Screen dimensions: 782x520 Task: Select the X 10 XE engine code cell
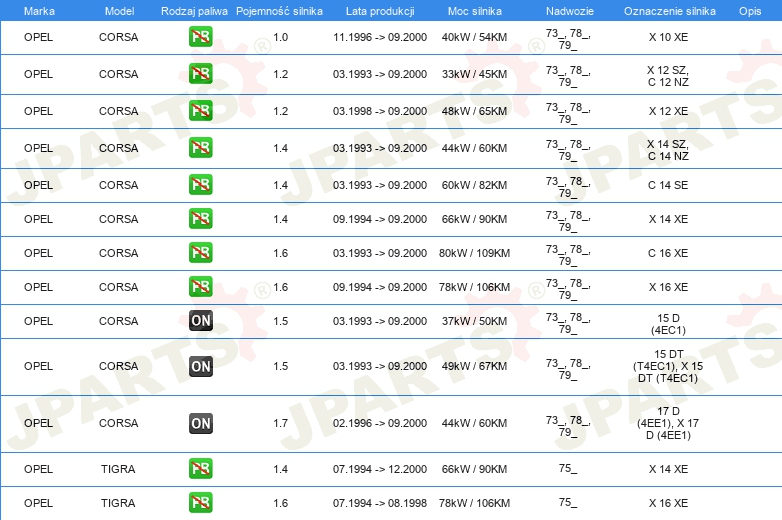[668, 37]
